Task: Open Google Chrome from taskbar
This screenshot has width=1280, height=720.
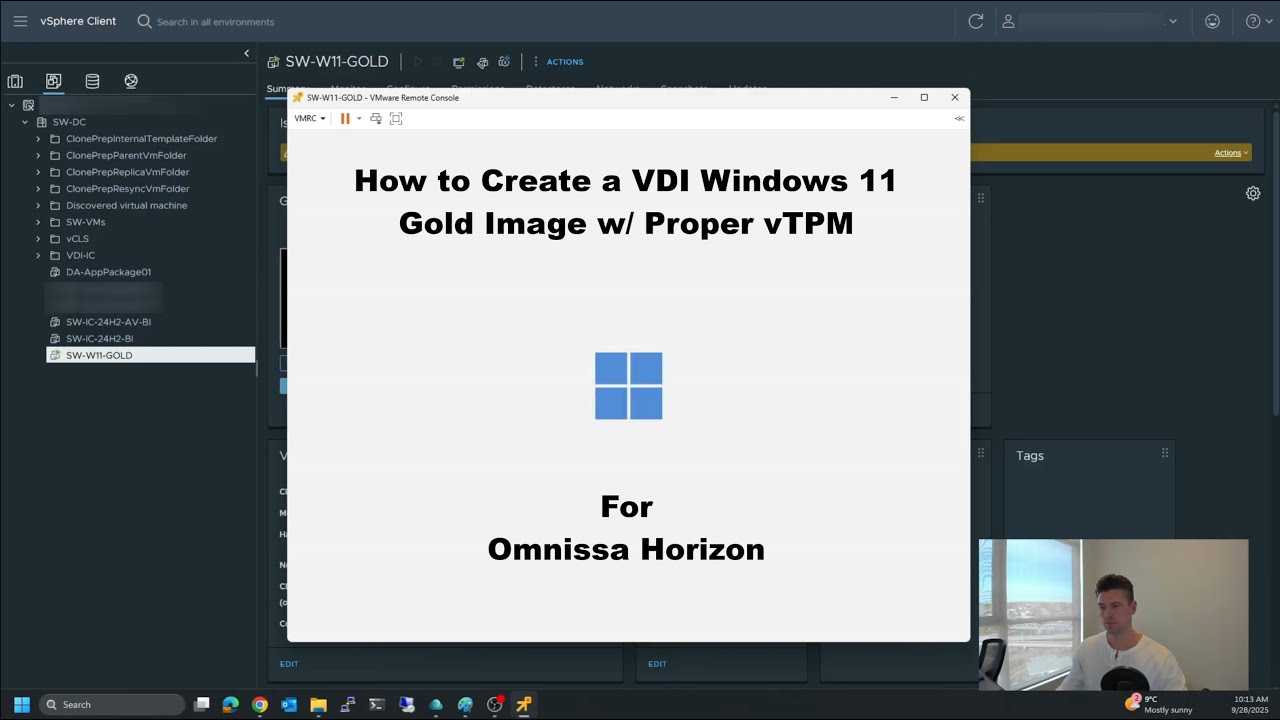Action: tap(260, 704)
